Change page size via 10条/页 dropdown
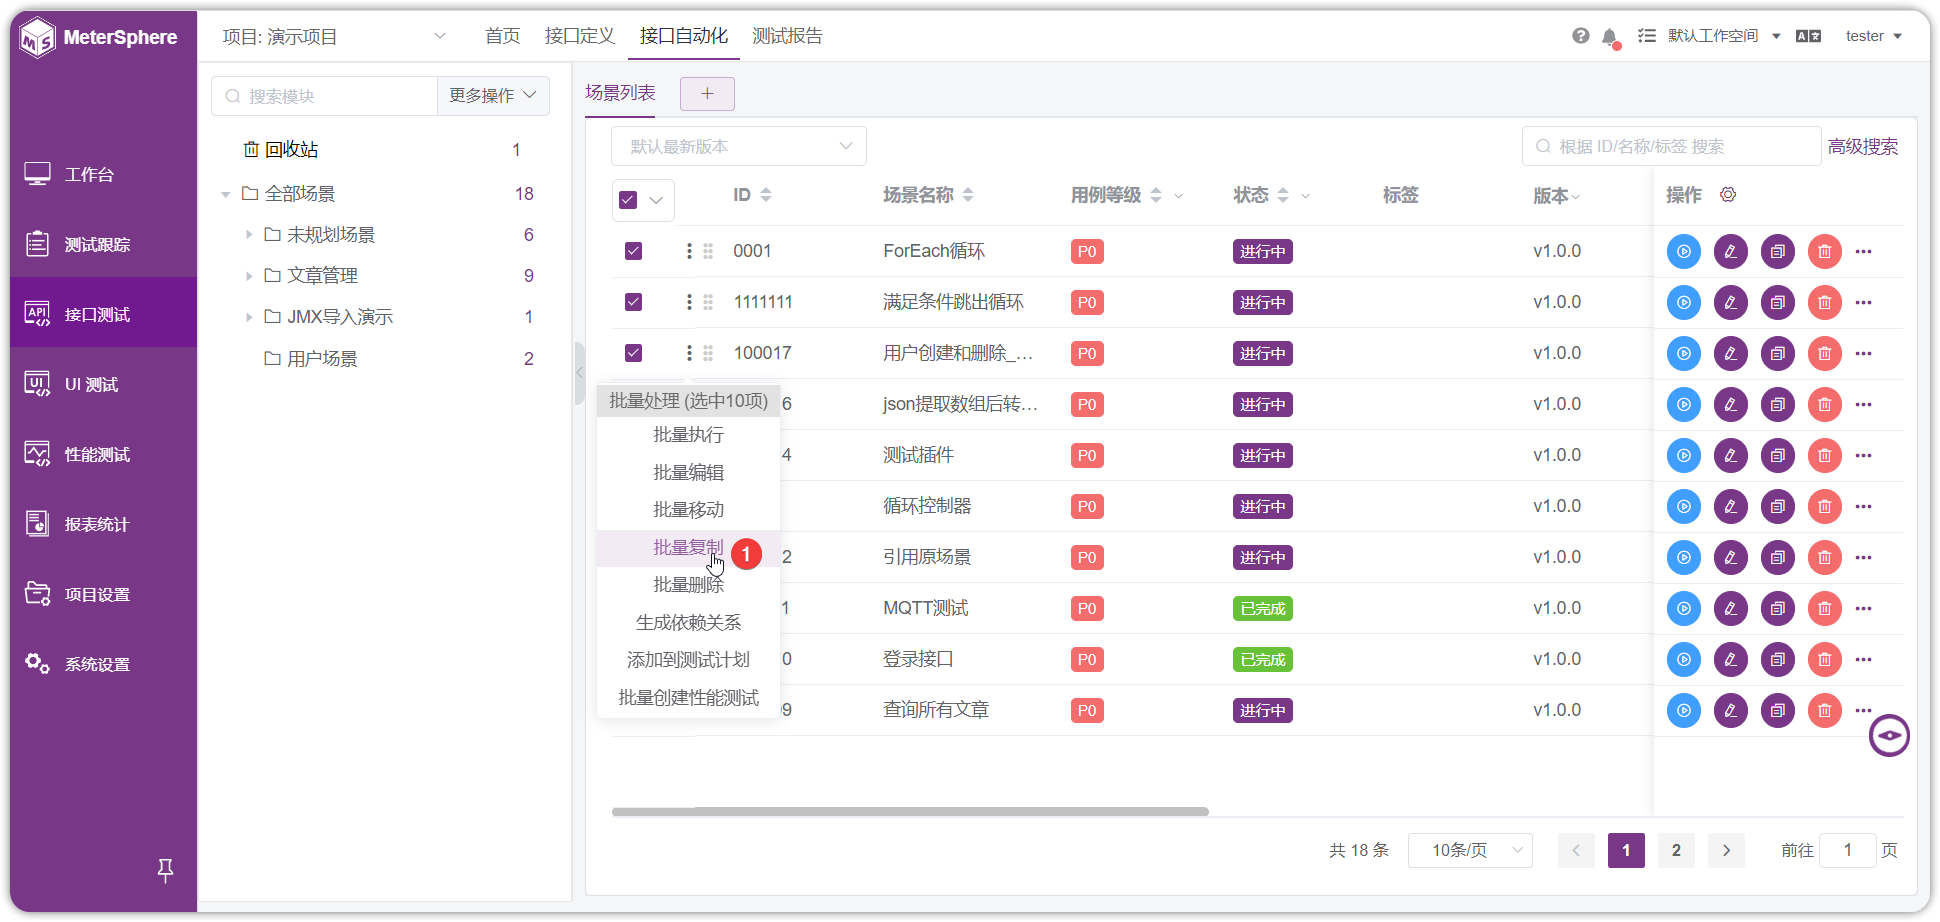Image resolution: width=1940 pixels, height=922 pixels. coord(1470,850)
